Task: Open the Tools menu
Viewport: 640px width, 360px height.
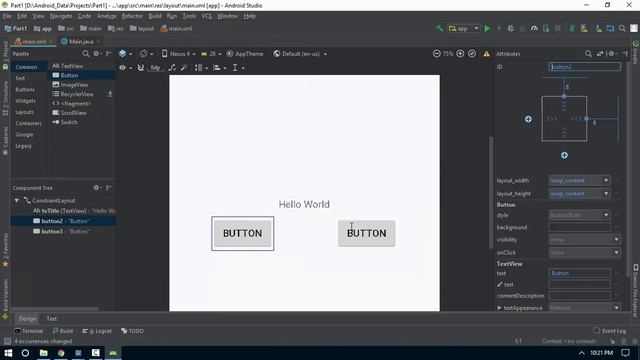Action: pos(189,16)
